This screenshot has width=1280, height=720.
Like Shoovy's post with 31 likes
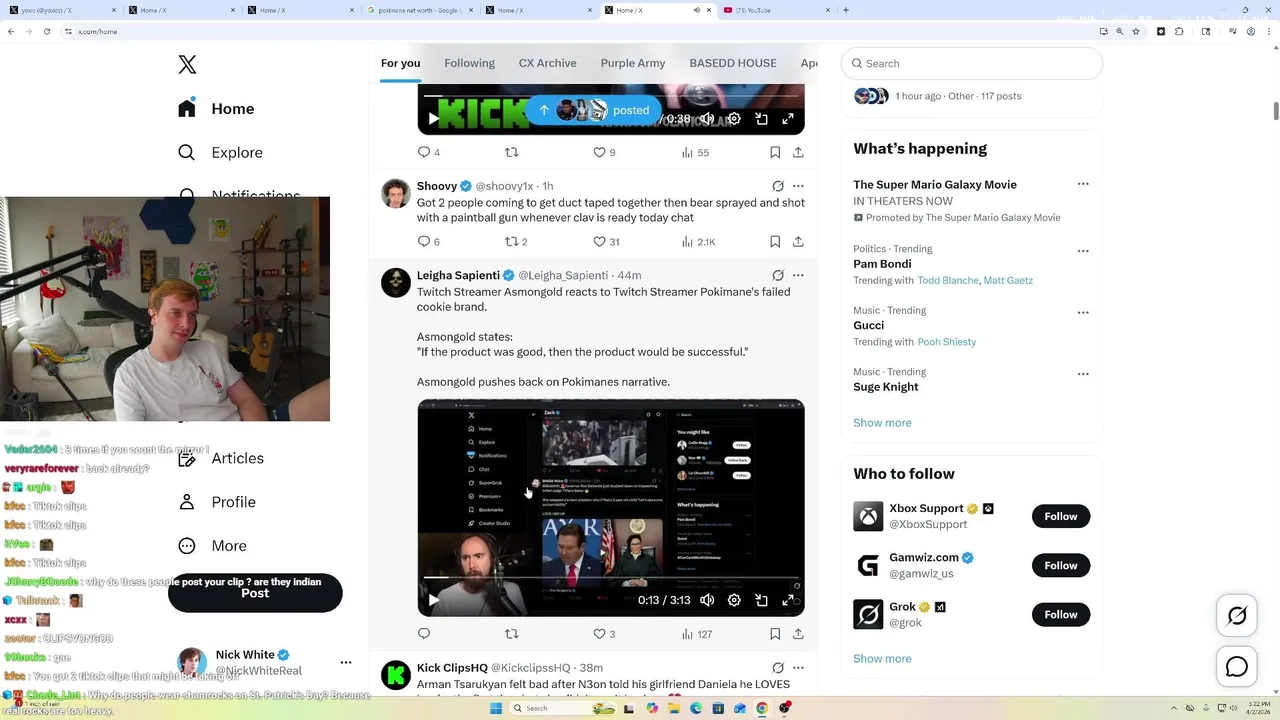tap(606, 241)
